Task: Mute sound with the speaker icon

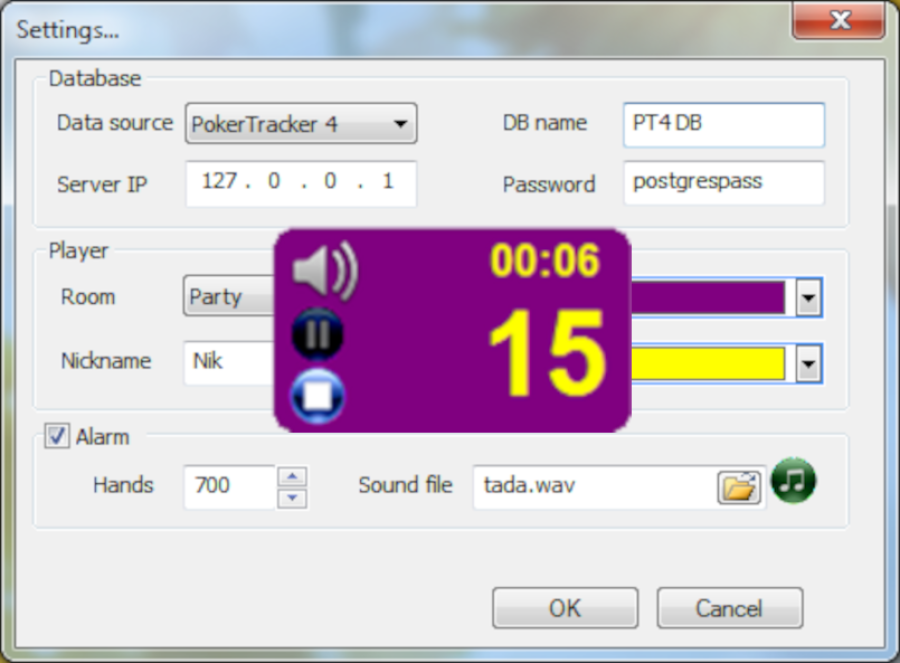Action: (x=323, y=272)
